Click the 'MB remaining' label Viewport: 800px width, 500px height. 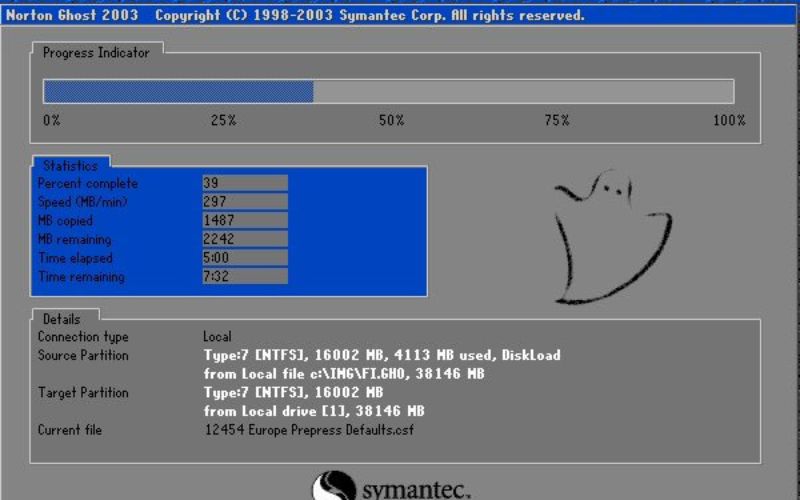pos(74,239)
